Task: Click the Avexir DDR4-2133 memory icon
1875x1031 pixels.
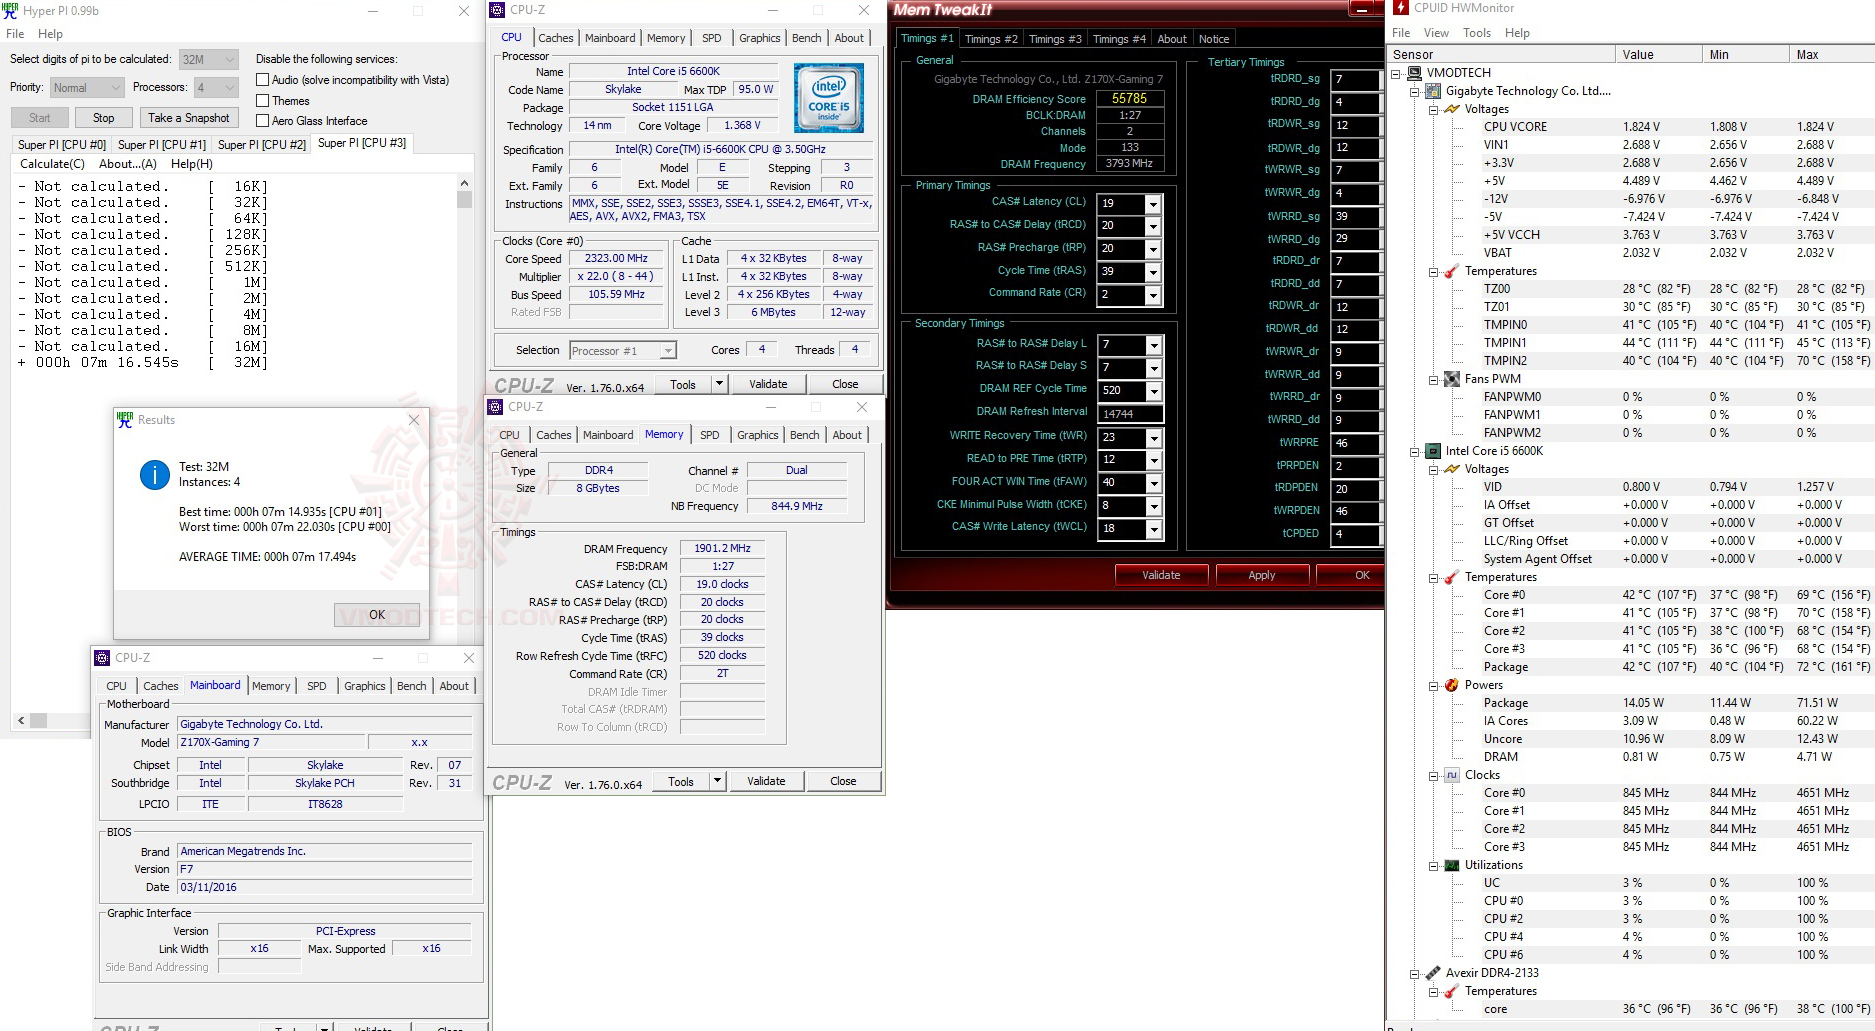Action: [1433, 973]
